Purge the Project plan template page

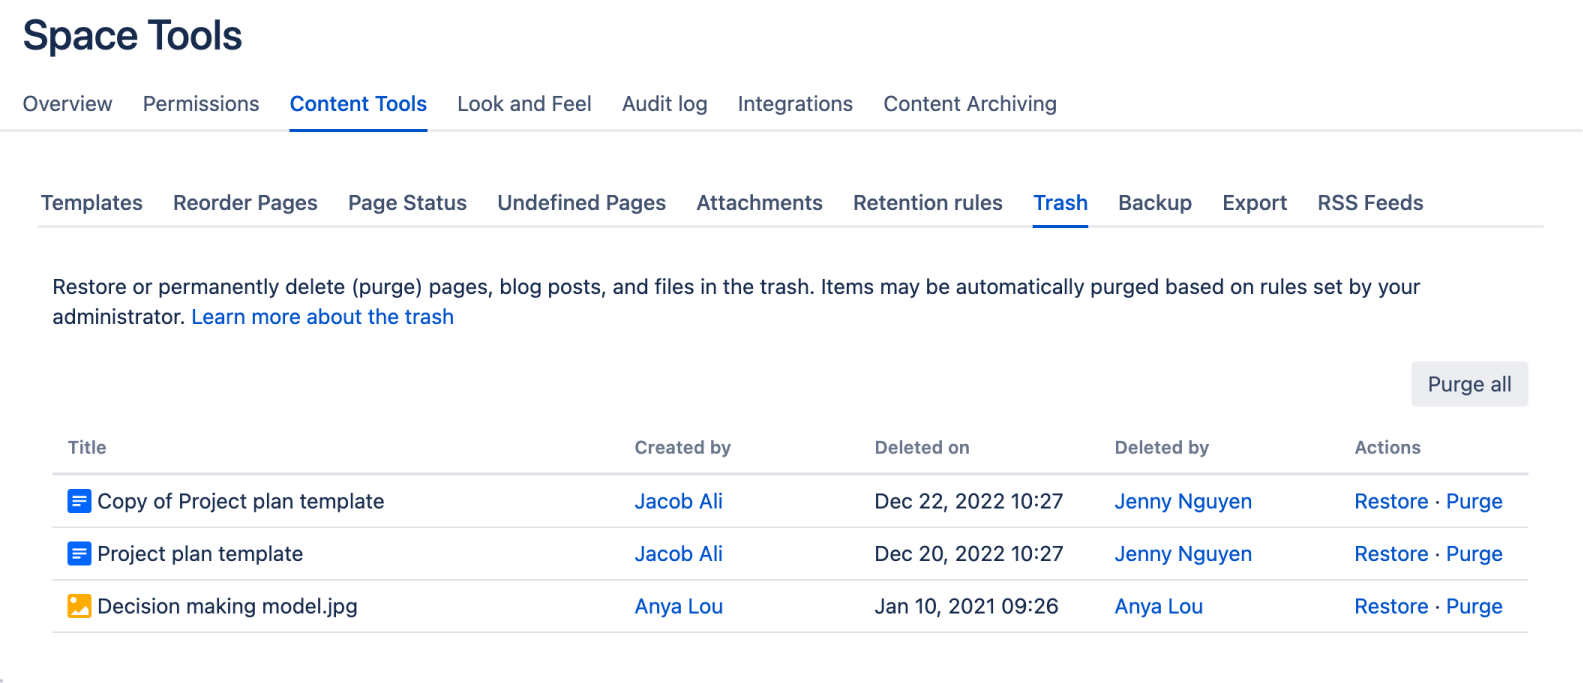point(1474,554)
